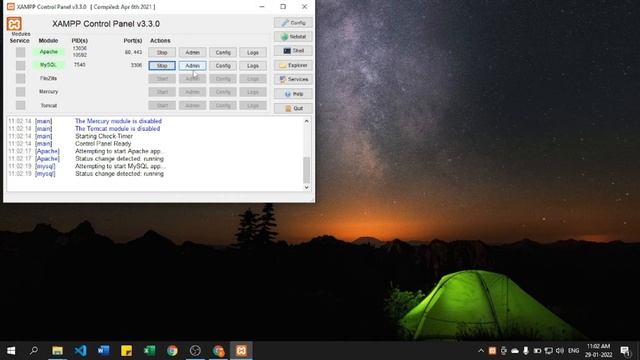Open the notification center icon
Screen dimensions: 640x360
[625, 351]
